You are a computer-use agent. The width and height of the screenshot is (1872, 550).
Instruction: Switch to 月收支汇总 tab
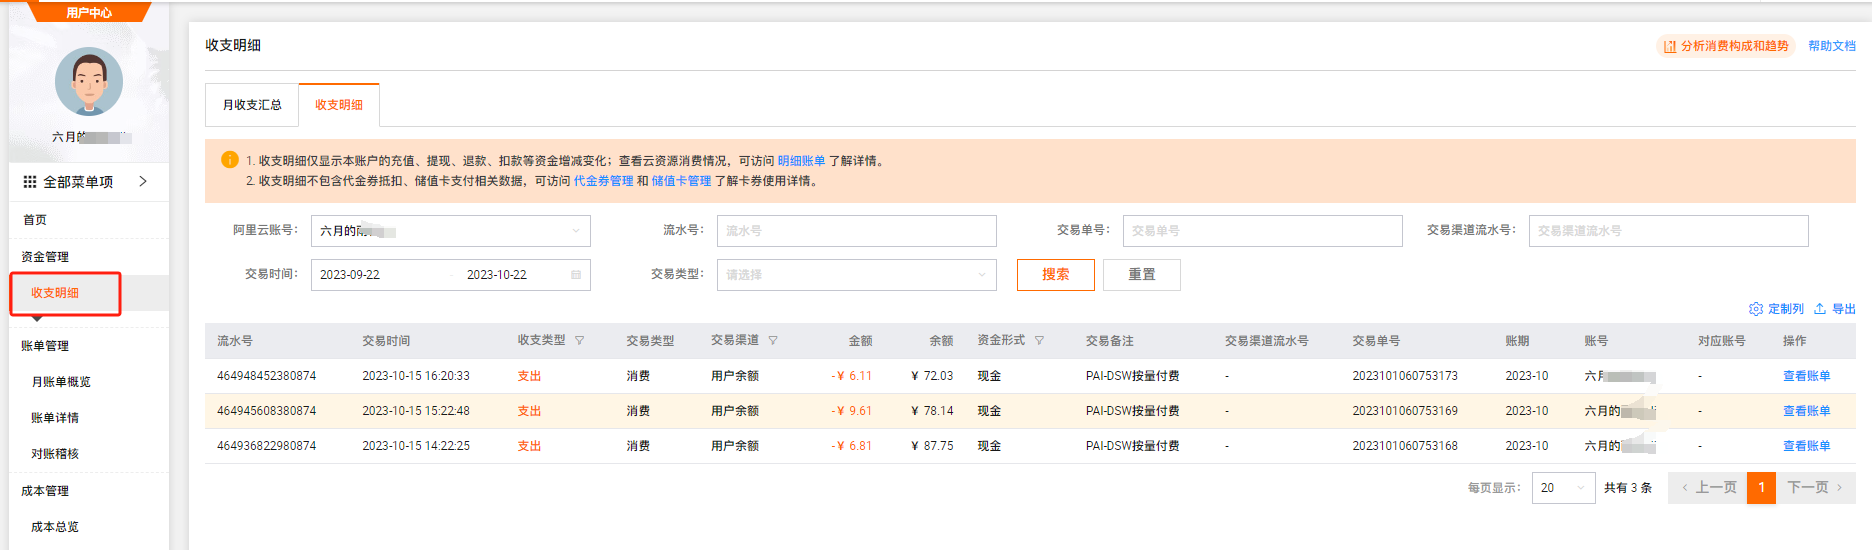pyautogui.click(x=252, y=105)
